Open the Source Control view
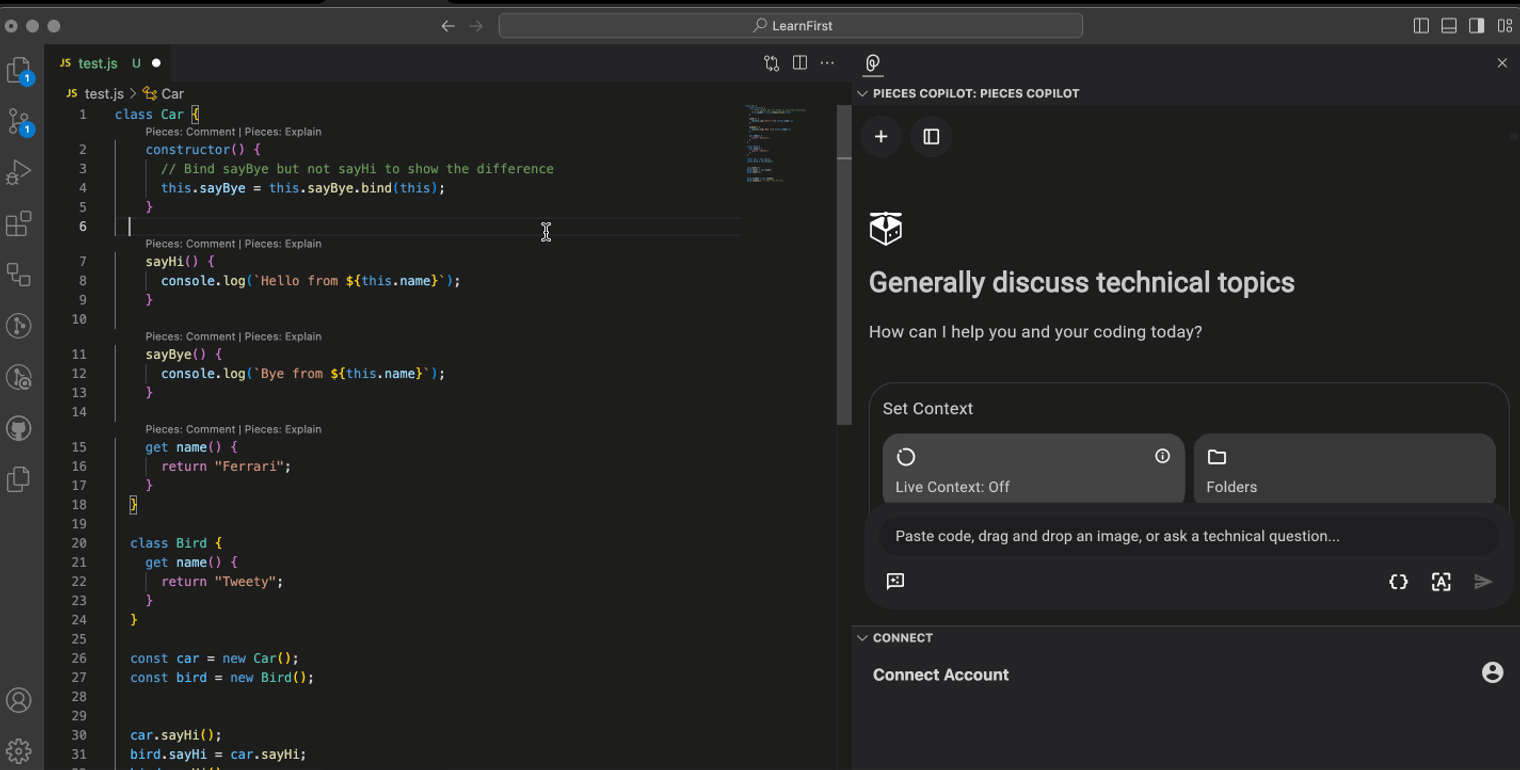 point(19,122)
